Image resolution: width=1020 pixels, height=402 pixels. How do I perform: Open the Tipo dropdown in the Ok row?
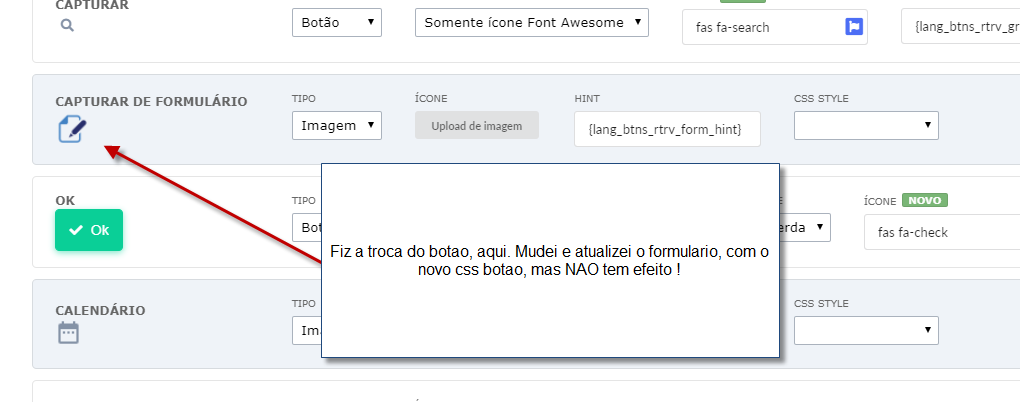coord(305,227)
